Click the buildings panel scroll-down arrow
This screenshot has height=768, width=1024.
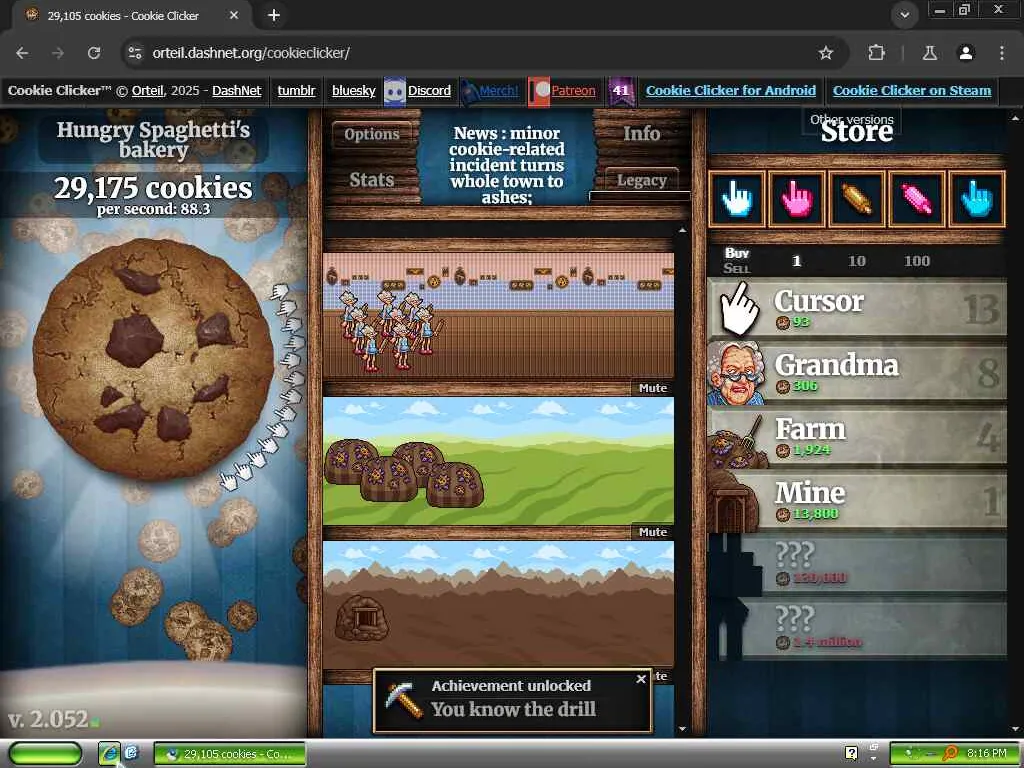pyautogui.click(x=682, y=729)
